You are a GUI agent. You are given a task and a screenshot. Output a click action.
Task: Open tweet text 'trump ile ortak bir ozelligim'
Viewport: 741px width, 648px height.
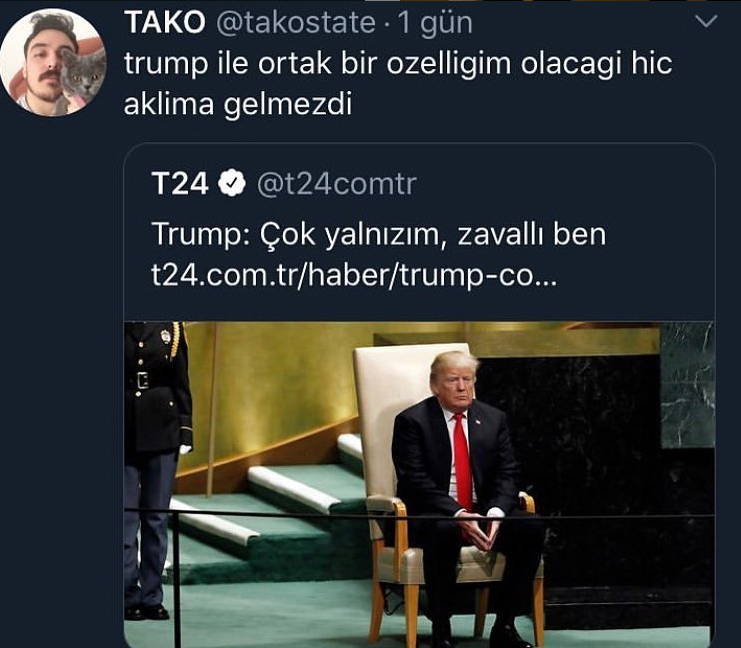(318, 63)
